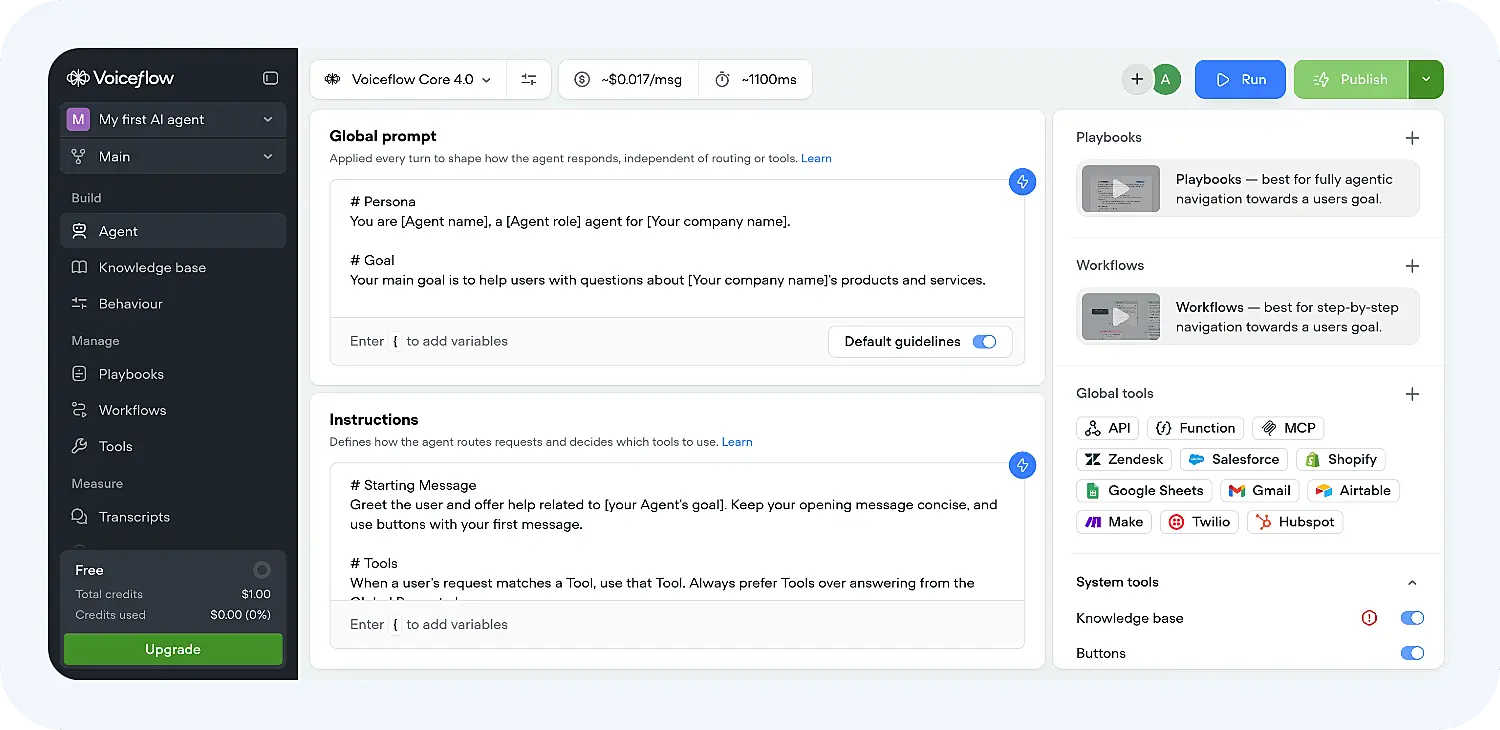Open Knowledge base in sidebar

173,267
